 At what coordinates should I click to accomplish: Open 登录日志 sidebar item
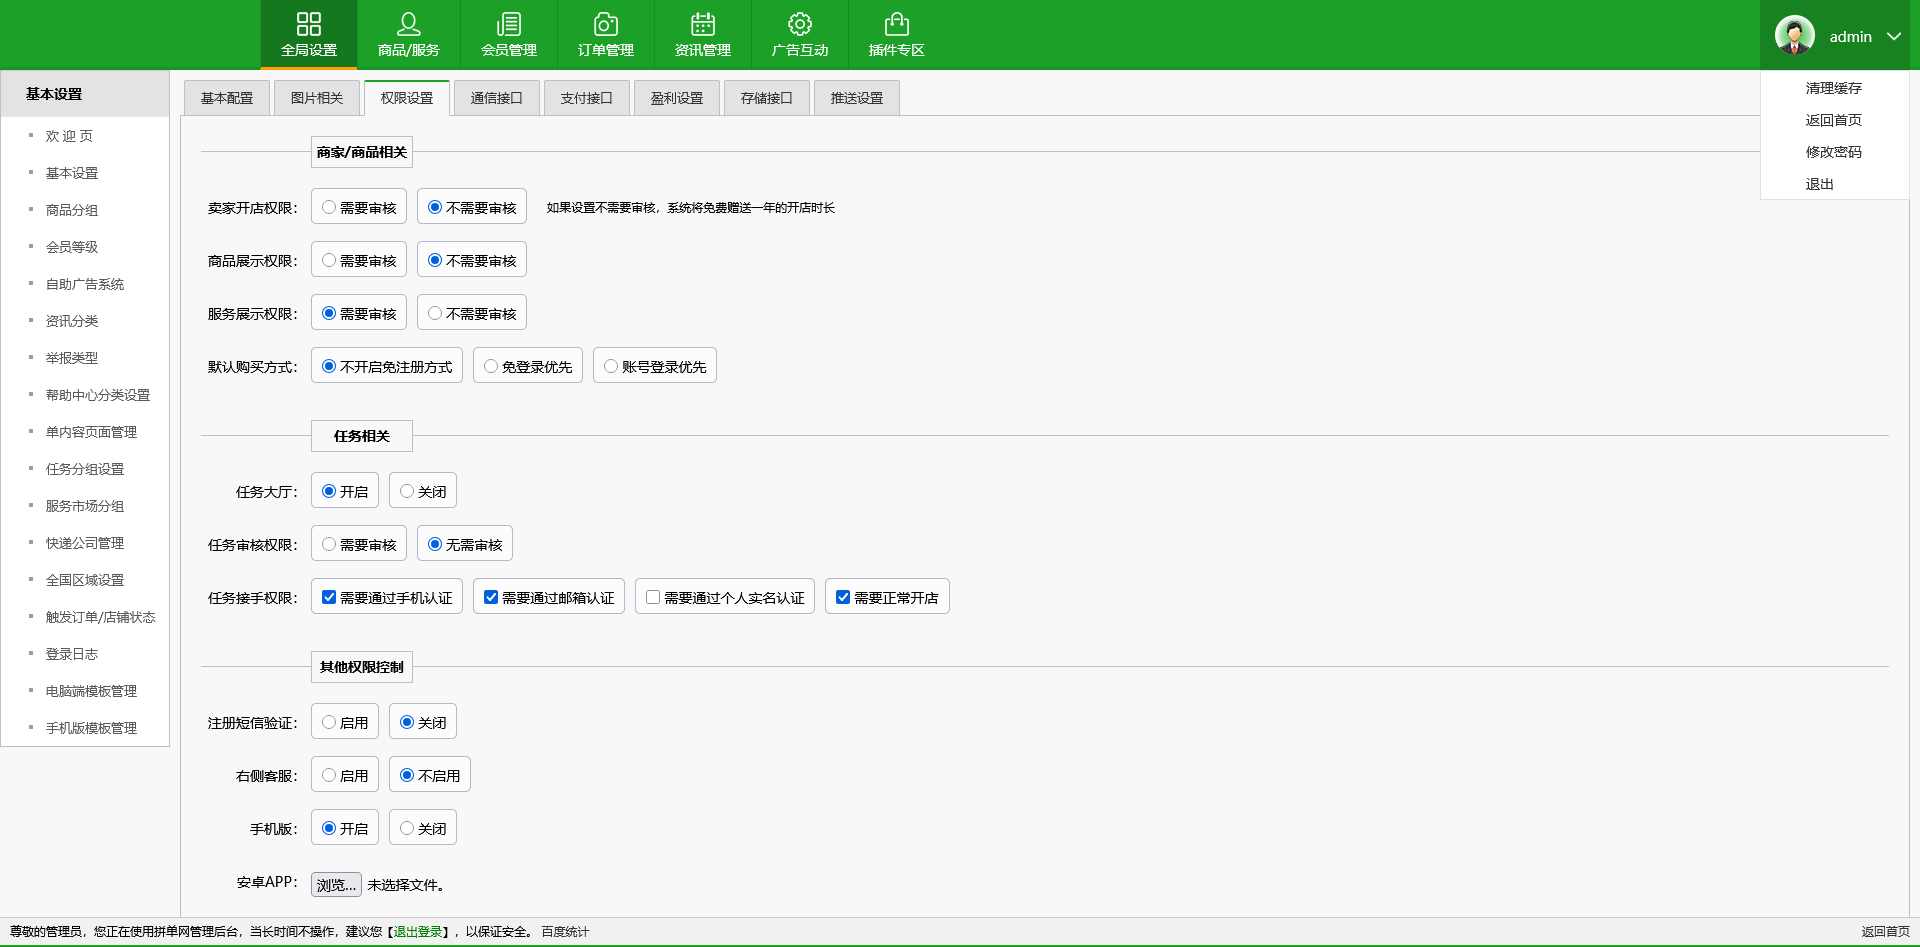click(x=72, y=654)
